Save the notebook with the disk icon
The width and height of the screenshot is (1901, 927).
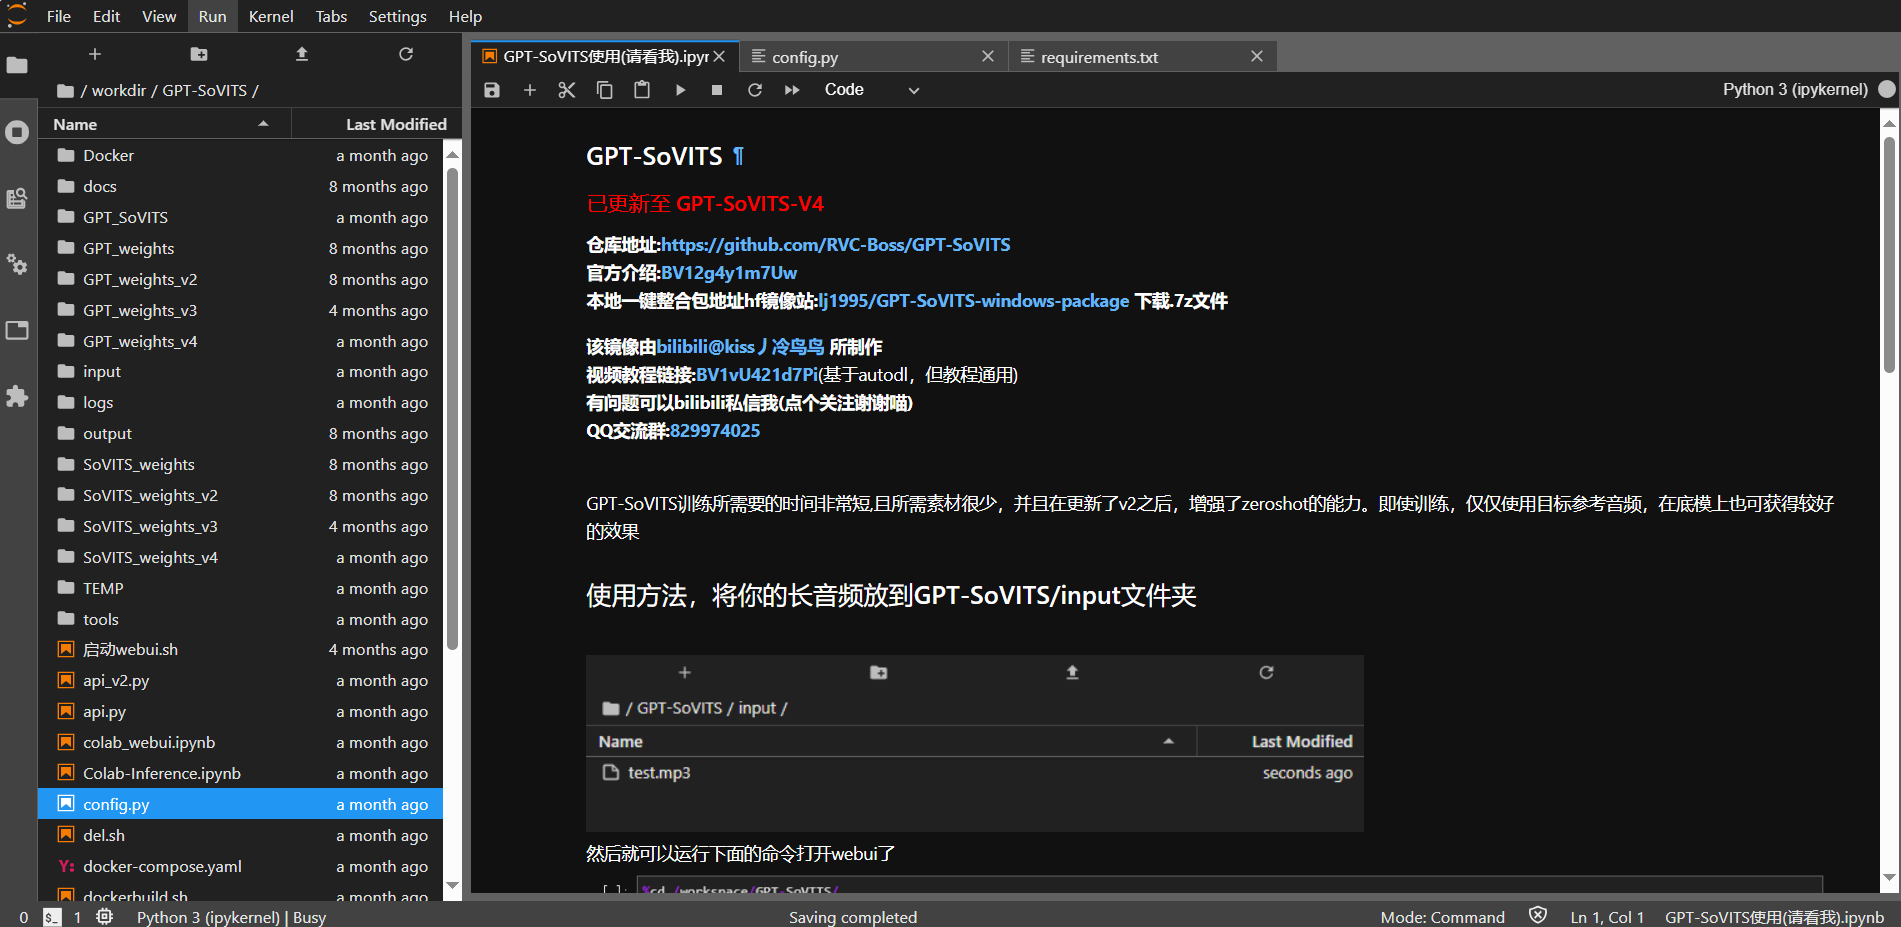[x=492, y=90]
